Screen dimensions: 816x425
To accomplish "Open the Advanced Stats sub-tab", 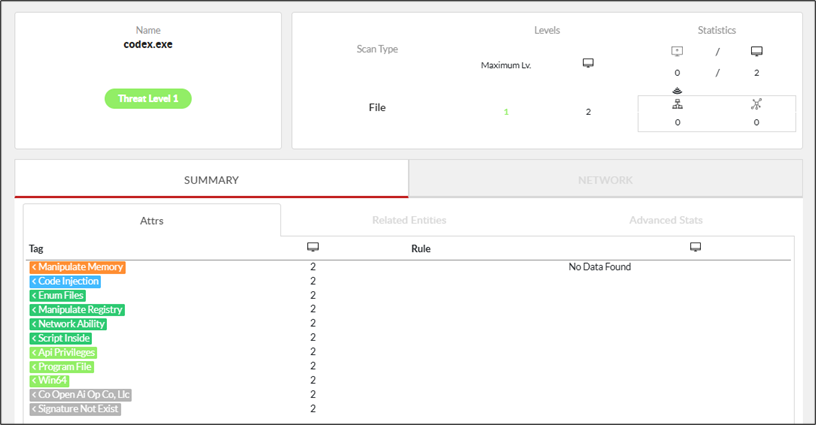I will [666, 220].
